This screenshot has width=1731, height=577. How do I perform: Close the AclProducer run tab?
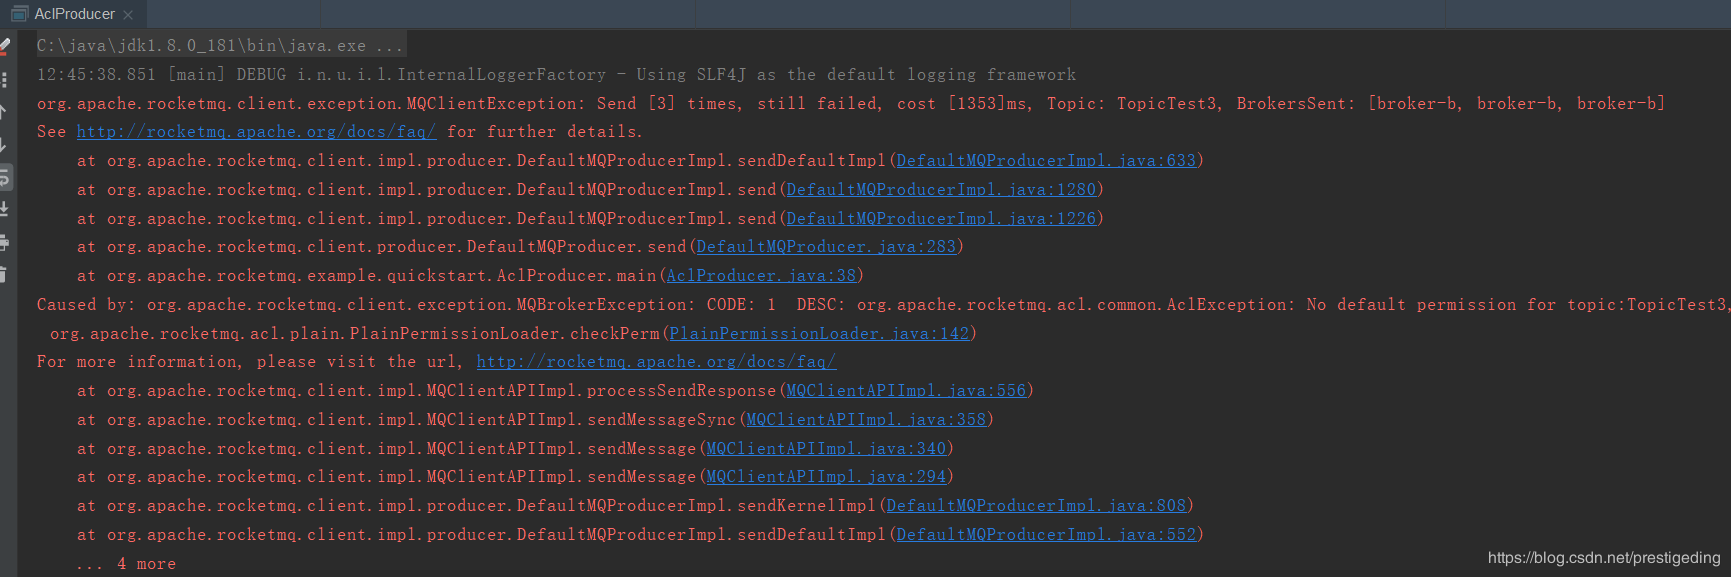[x=128, y=15]
